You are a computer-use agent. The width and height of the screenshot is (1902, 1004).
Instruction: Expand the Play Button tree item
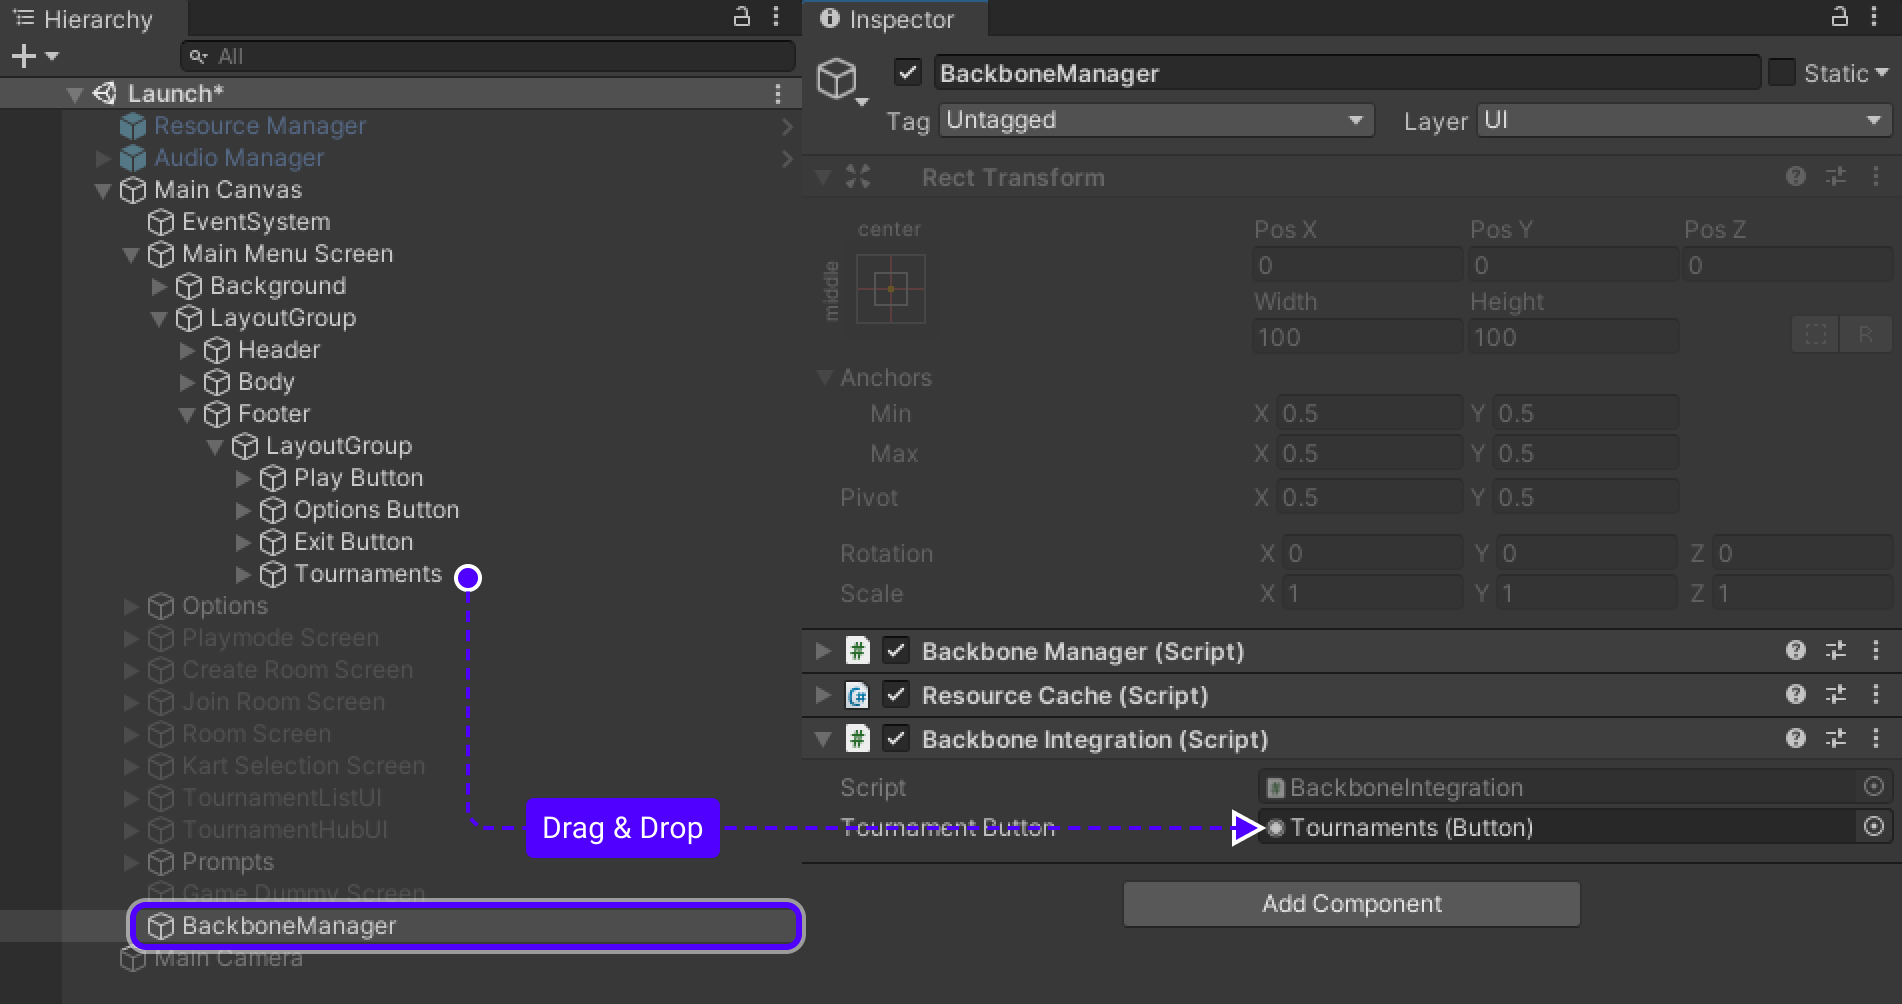[243, 479]
